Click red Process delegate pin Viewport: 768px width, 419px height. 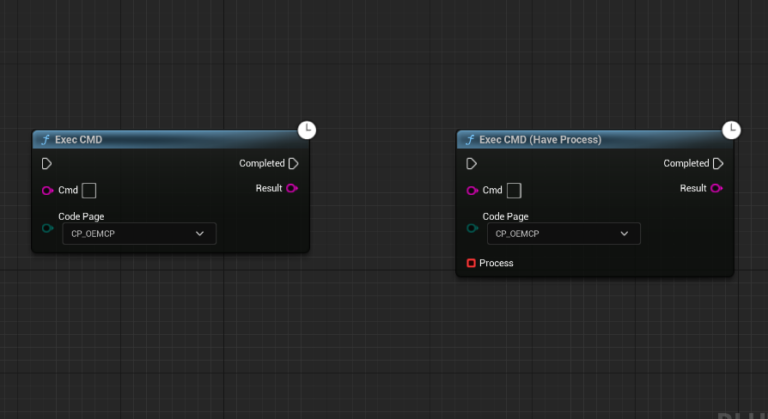coord(471,263)
